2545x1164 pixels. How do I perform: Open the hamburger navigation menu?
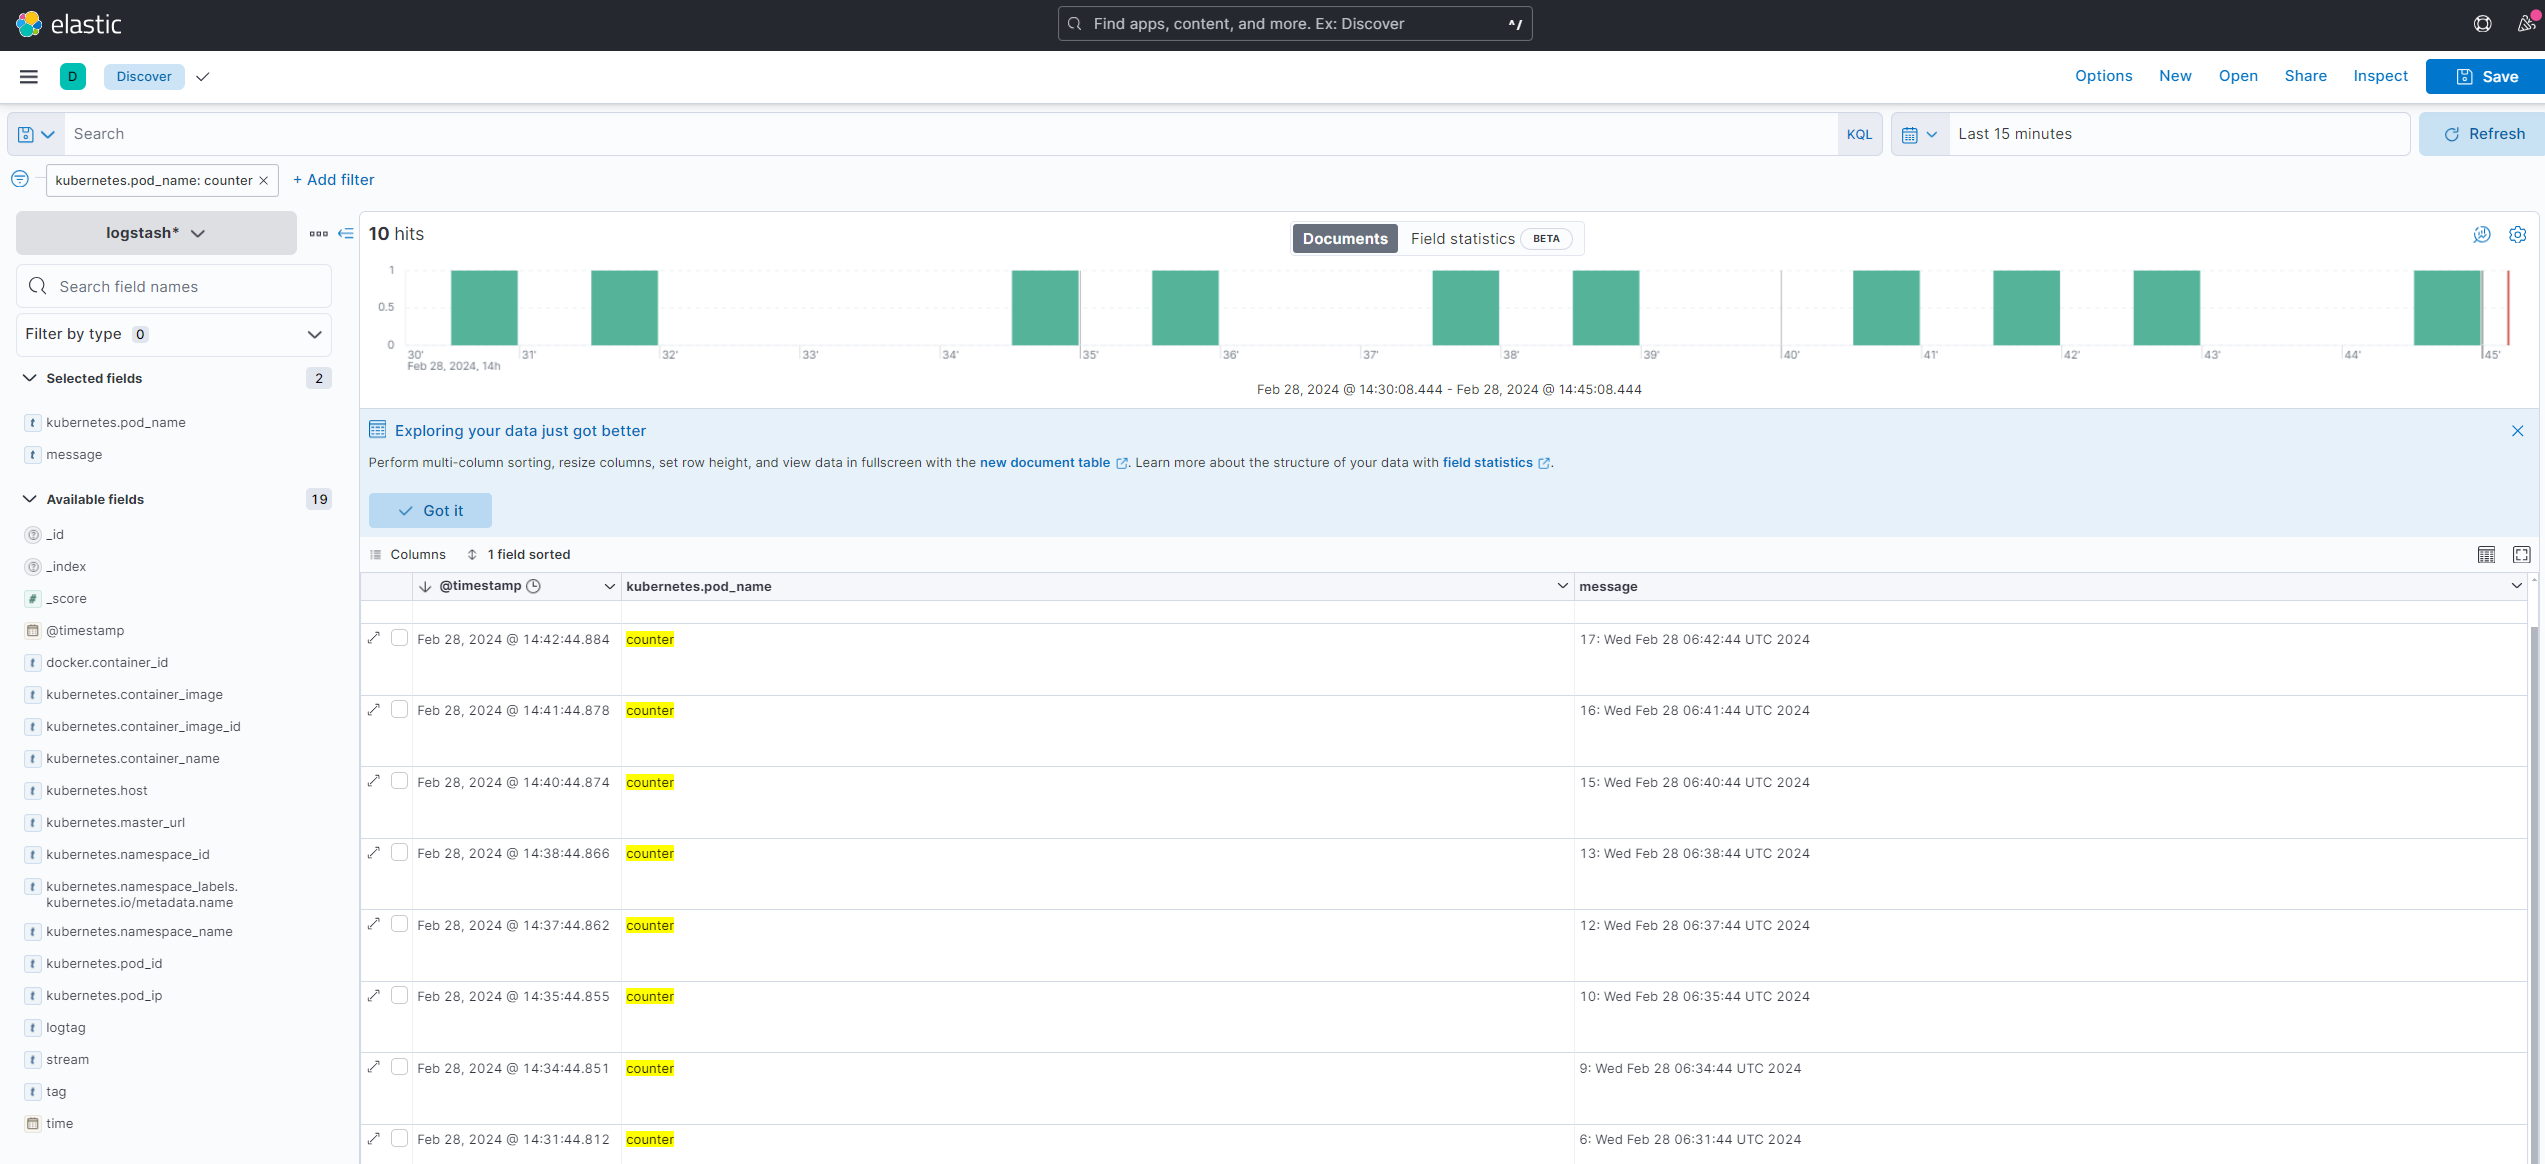click(29, 77)
